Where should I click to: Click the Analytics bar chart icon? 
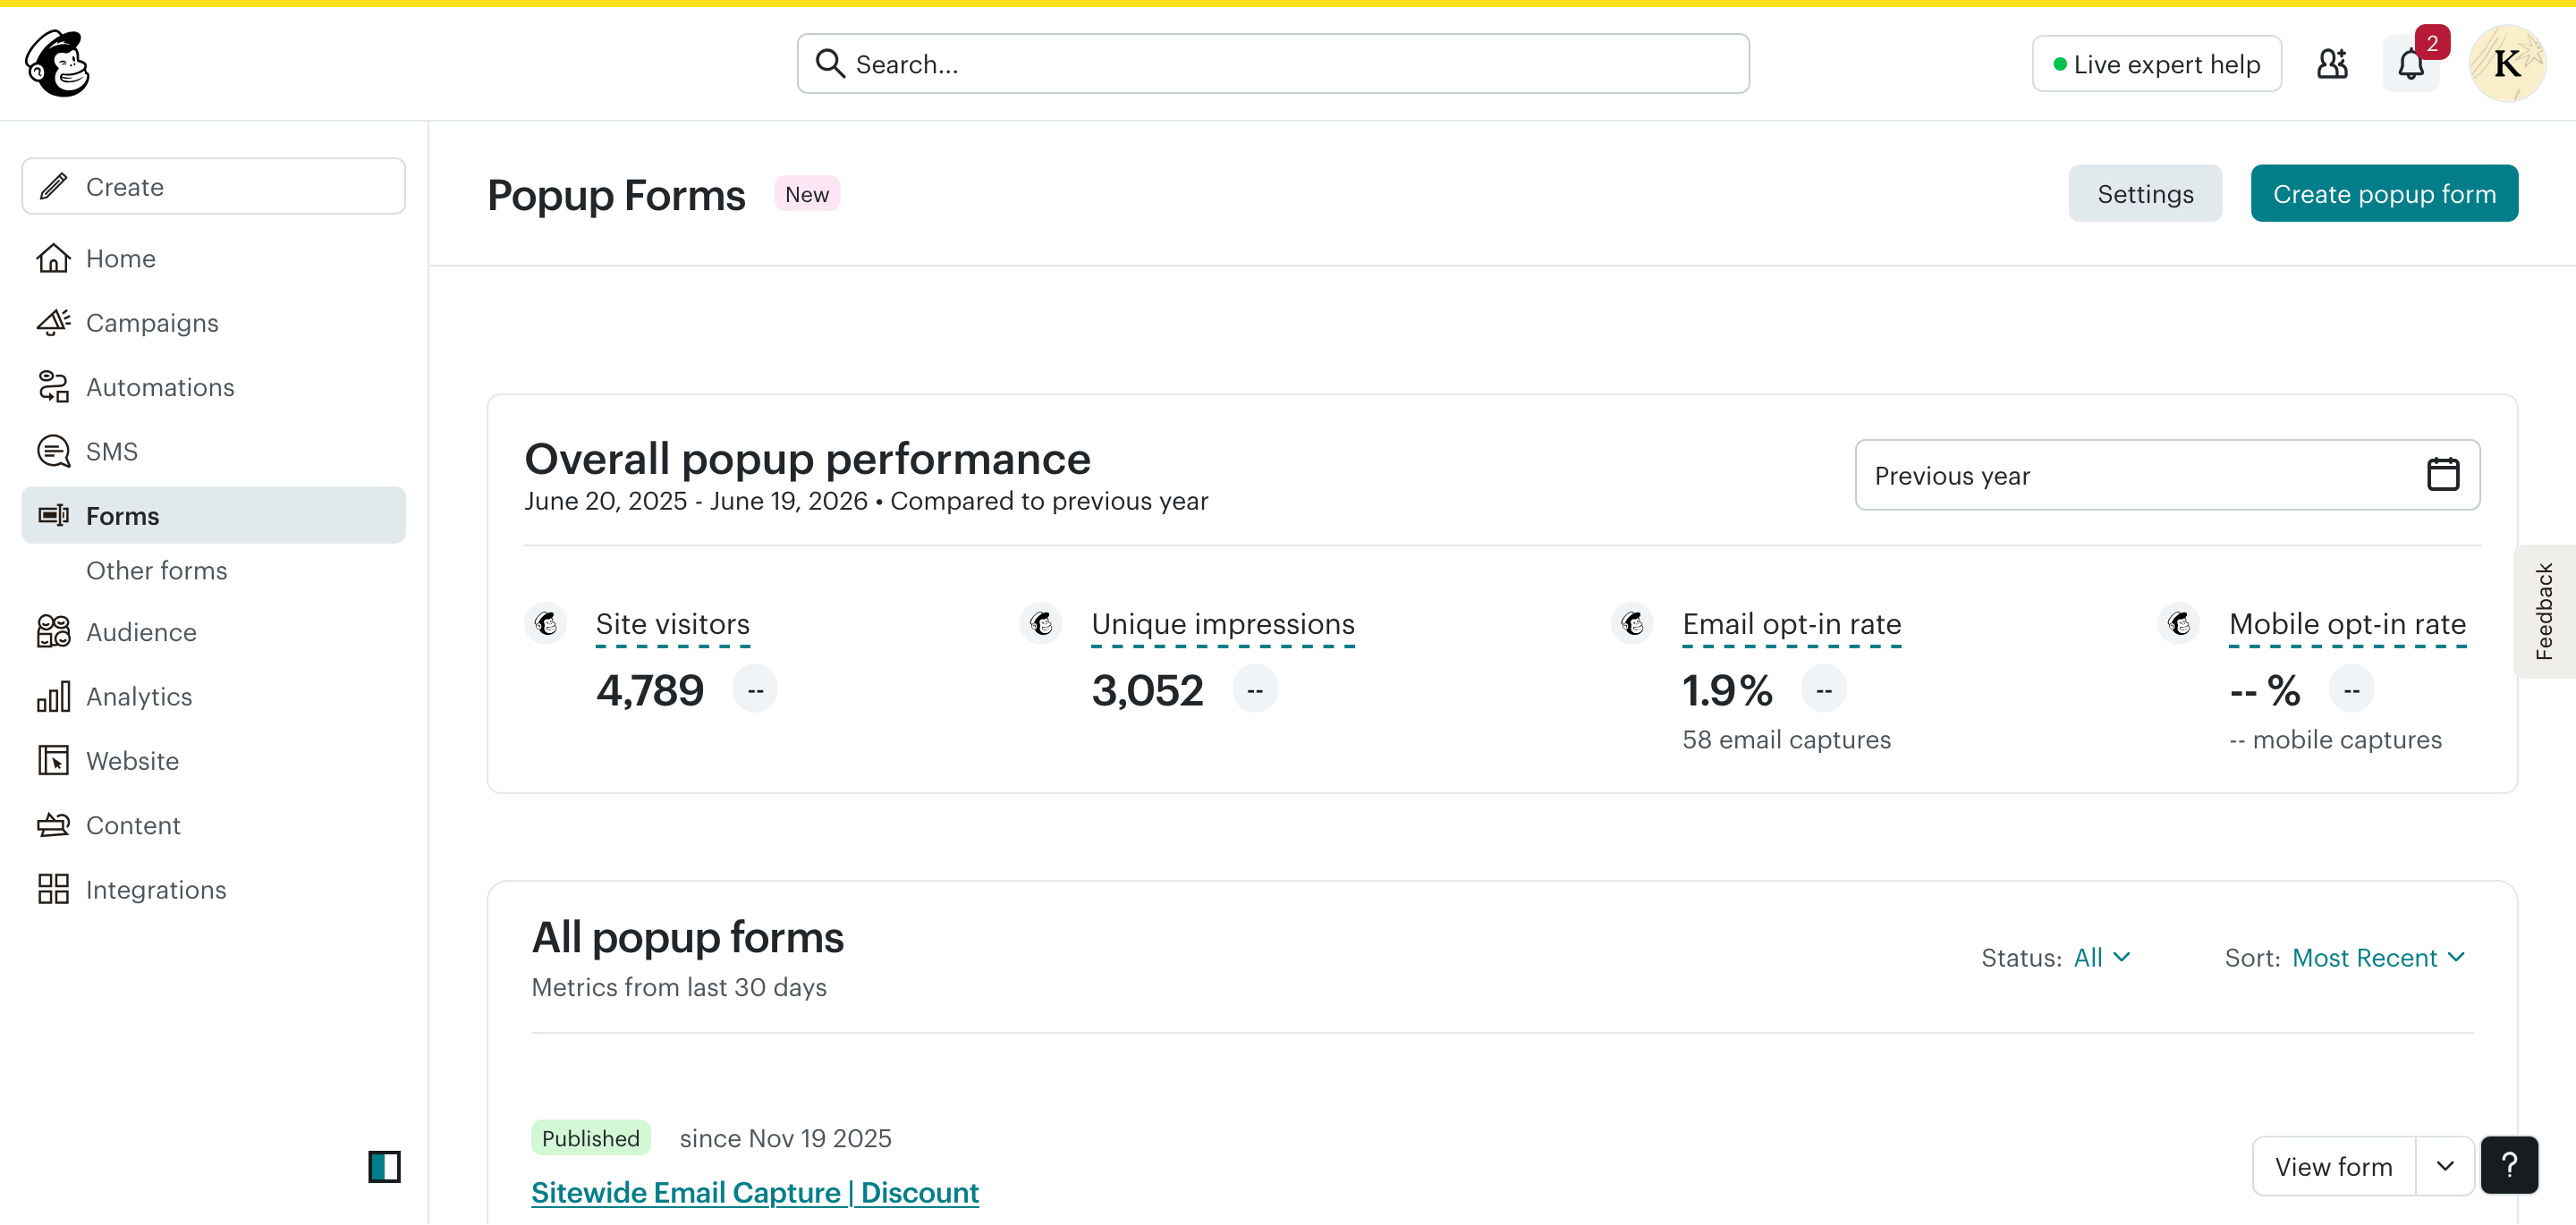pos(53,696)
